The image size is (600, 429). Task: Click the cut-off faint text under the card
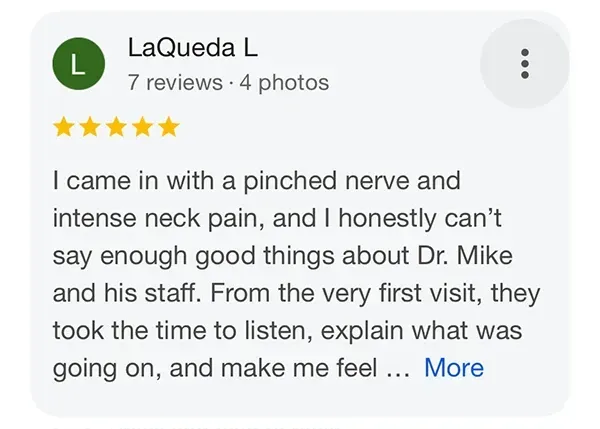pos(195,427)
